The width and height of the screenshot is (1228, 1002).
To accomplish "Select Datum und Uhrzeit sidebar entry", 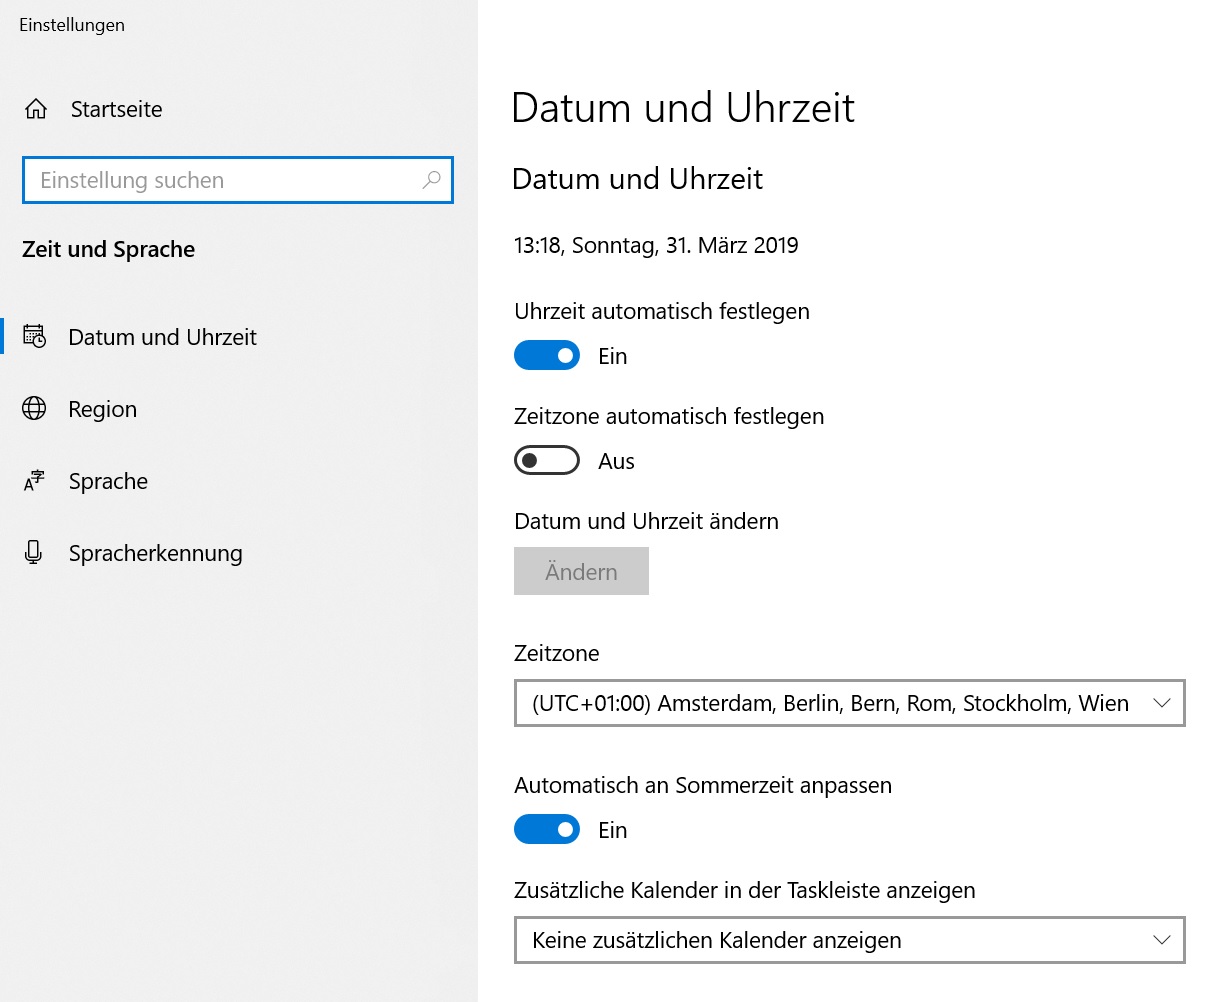I will pyautogui.click(x=162, y=337).
